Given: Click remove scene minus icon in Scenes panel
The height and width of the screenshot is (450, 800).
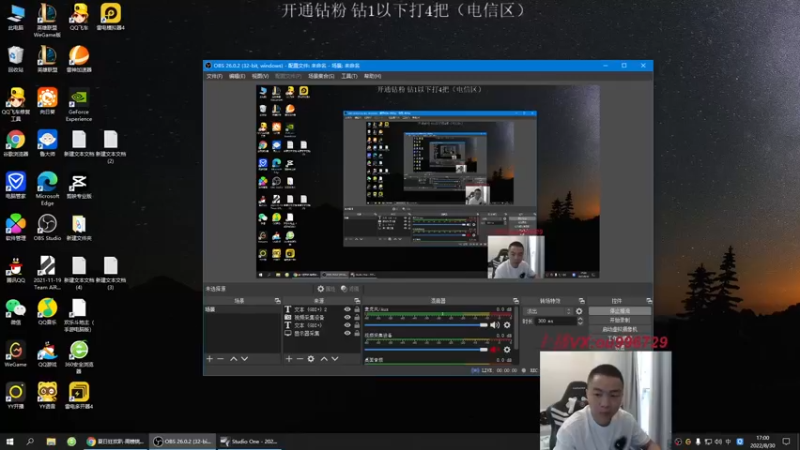Looking at the screenshot, I should coord(220,359).
